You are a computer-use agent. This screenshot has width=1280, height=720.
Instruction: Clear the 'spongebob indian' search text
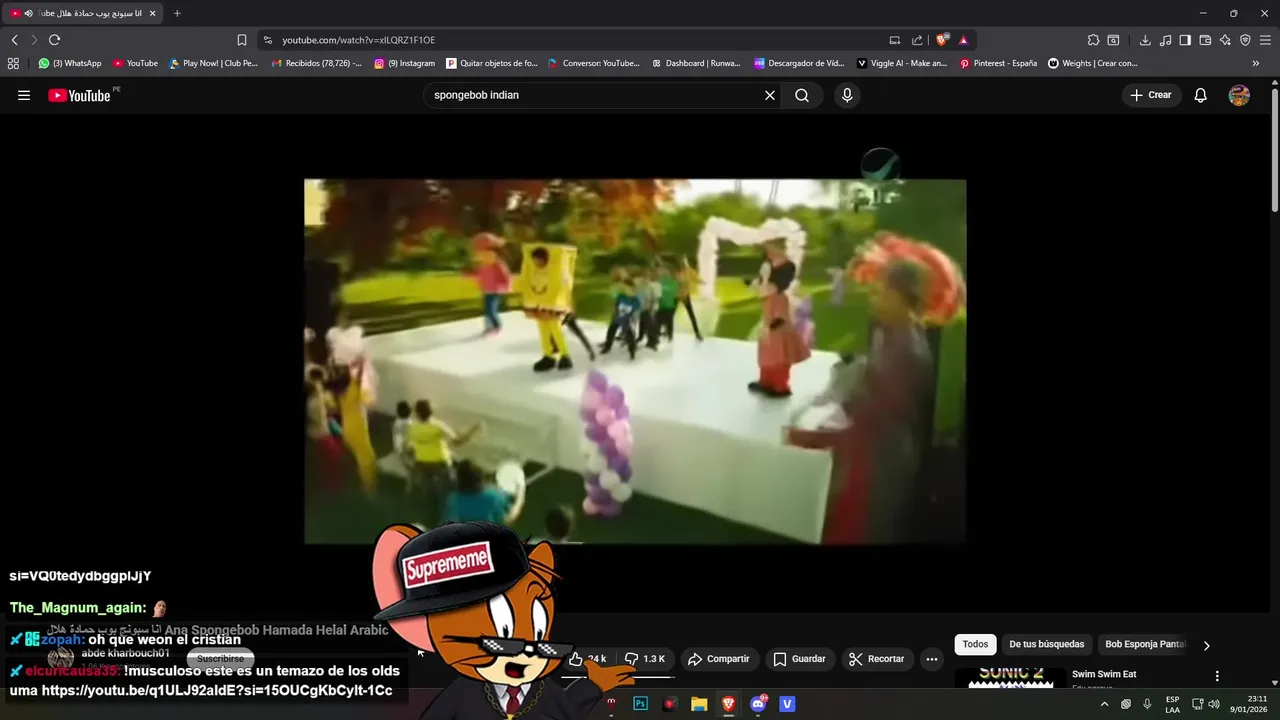[770, 95]
